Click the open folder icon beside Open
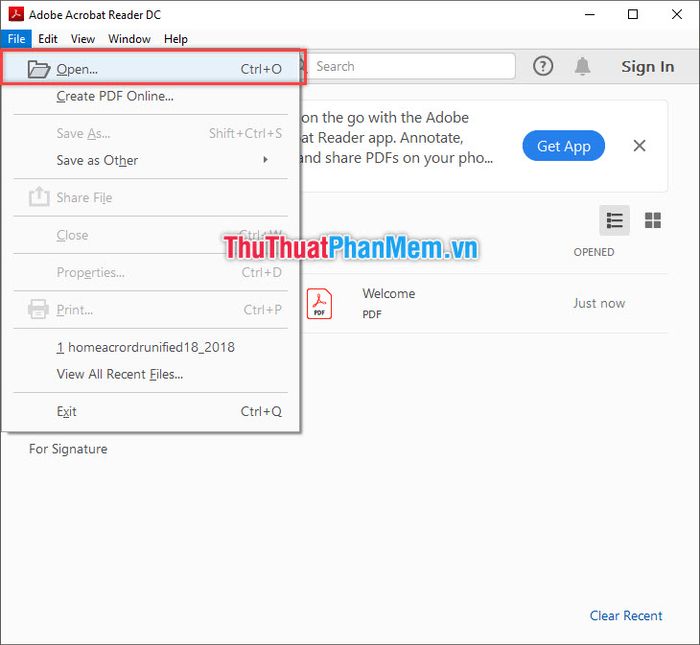Screen dimensions: 700x645 click(x=38, y=69)
